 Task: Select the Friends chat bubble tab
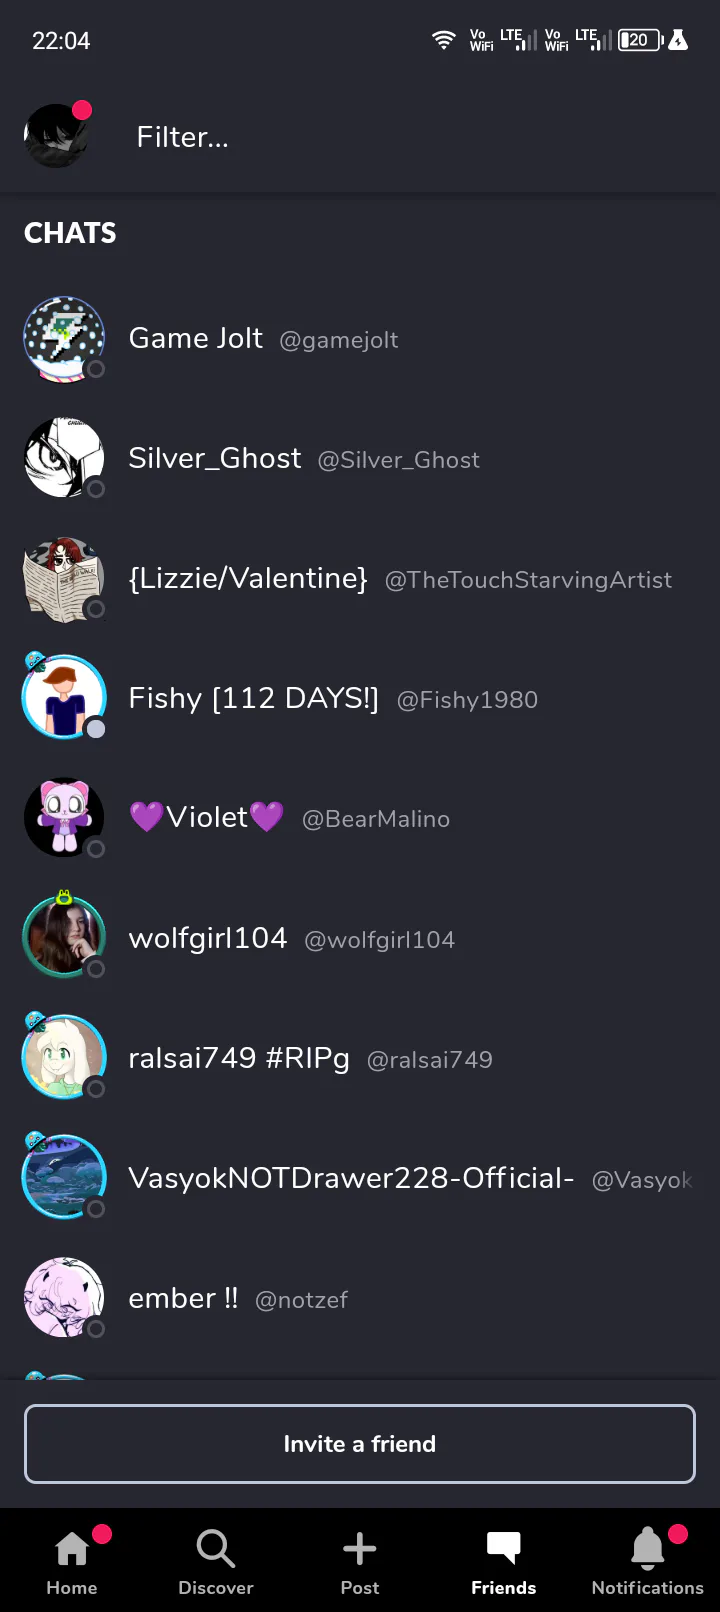(x=504, y=1560)
